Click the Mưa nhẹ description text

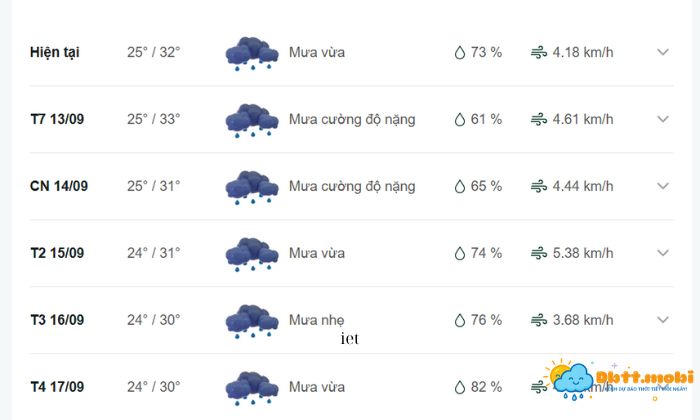(x=316, y=320)
